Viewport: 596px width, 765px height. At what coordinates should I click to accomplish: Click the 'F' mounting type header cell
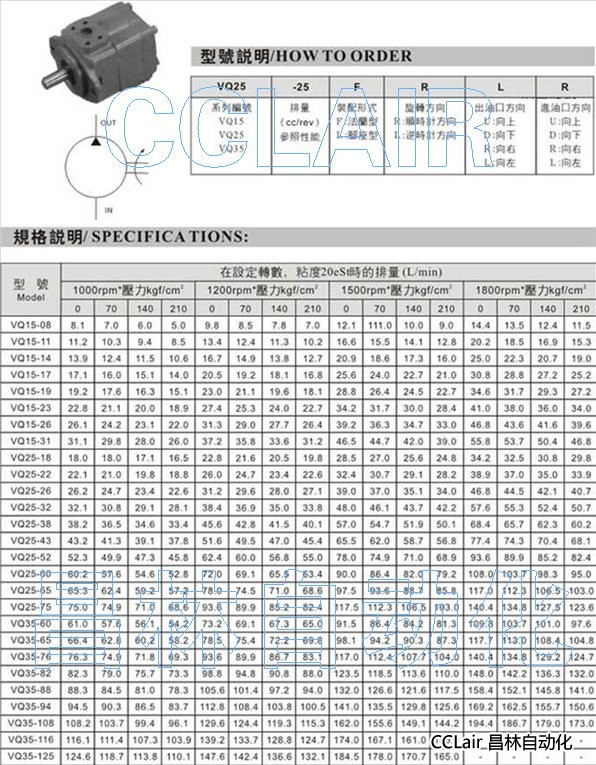(357, 87)
